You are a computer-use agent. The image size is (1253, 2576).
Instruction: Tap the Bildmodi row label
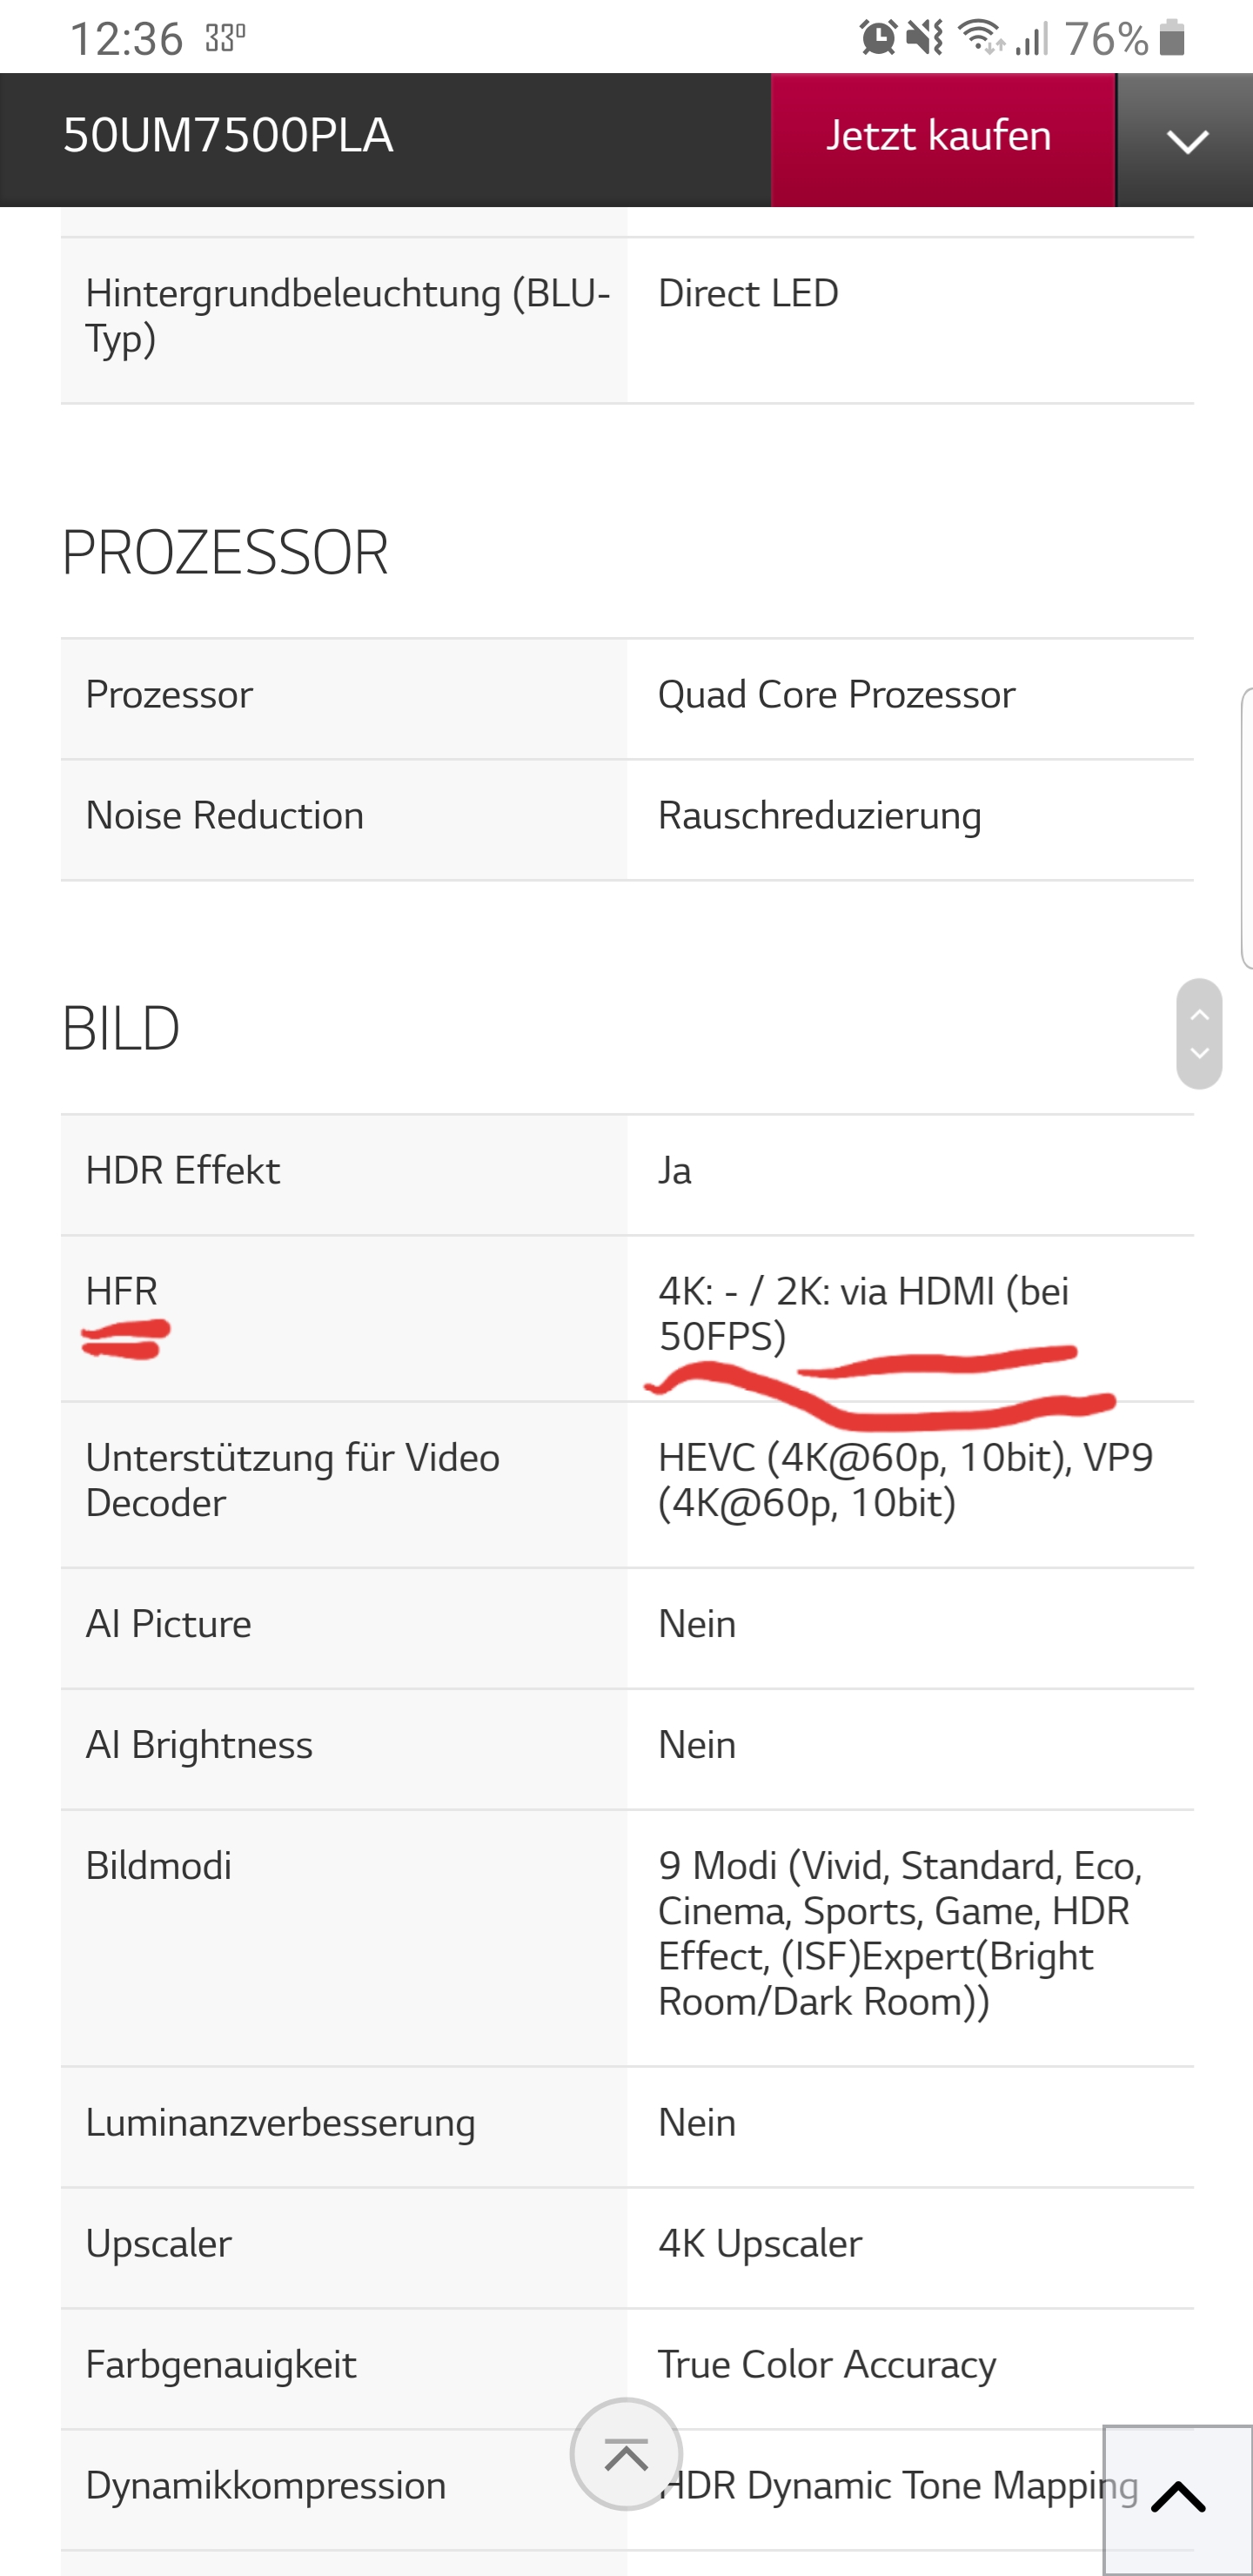(x=159, y=1866)
